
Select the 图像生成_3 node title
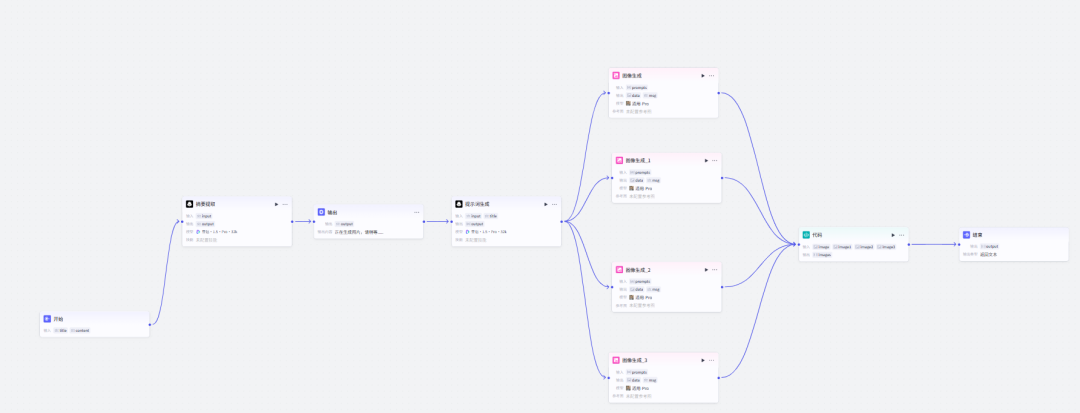pos(635,360)
